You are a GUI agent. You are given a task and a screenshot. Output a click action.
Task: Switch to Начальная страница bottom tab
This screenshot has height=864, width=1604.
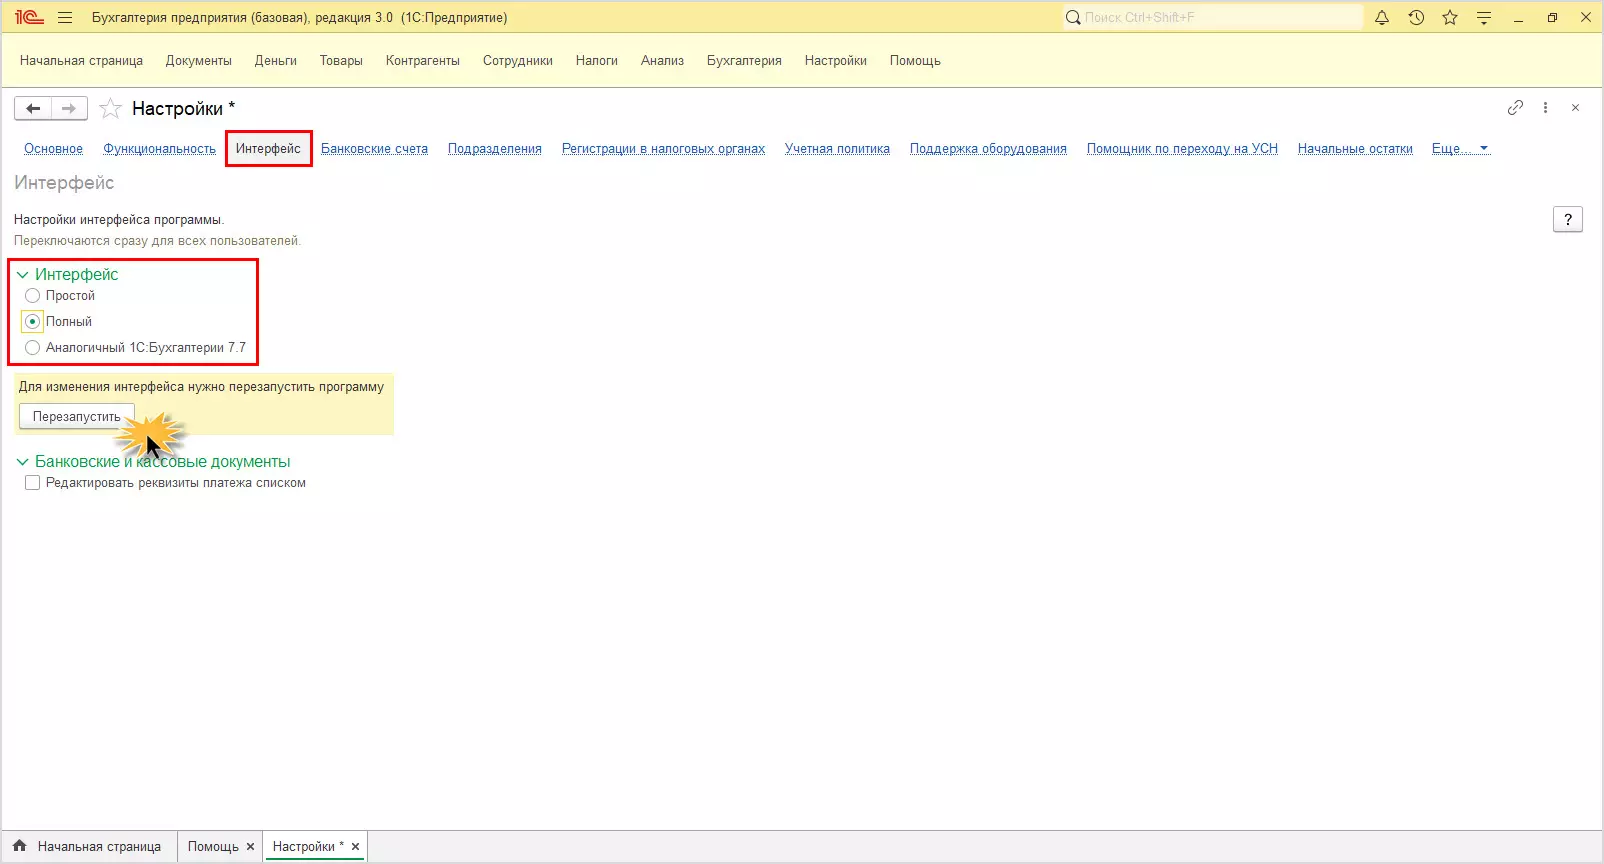click(89, 846)
